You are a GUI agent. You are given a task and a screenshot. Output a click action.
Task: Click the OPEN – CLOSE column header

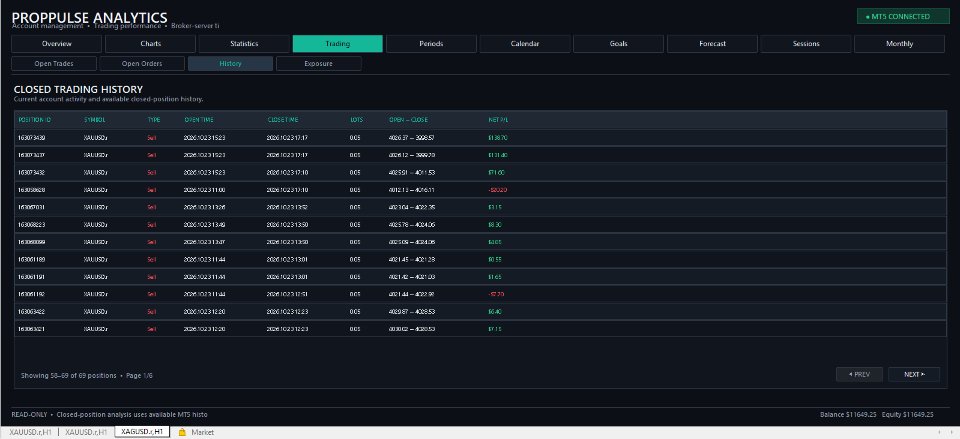pos(408,119)
